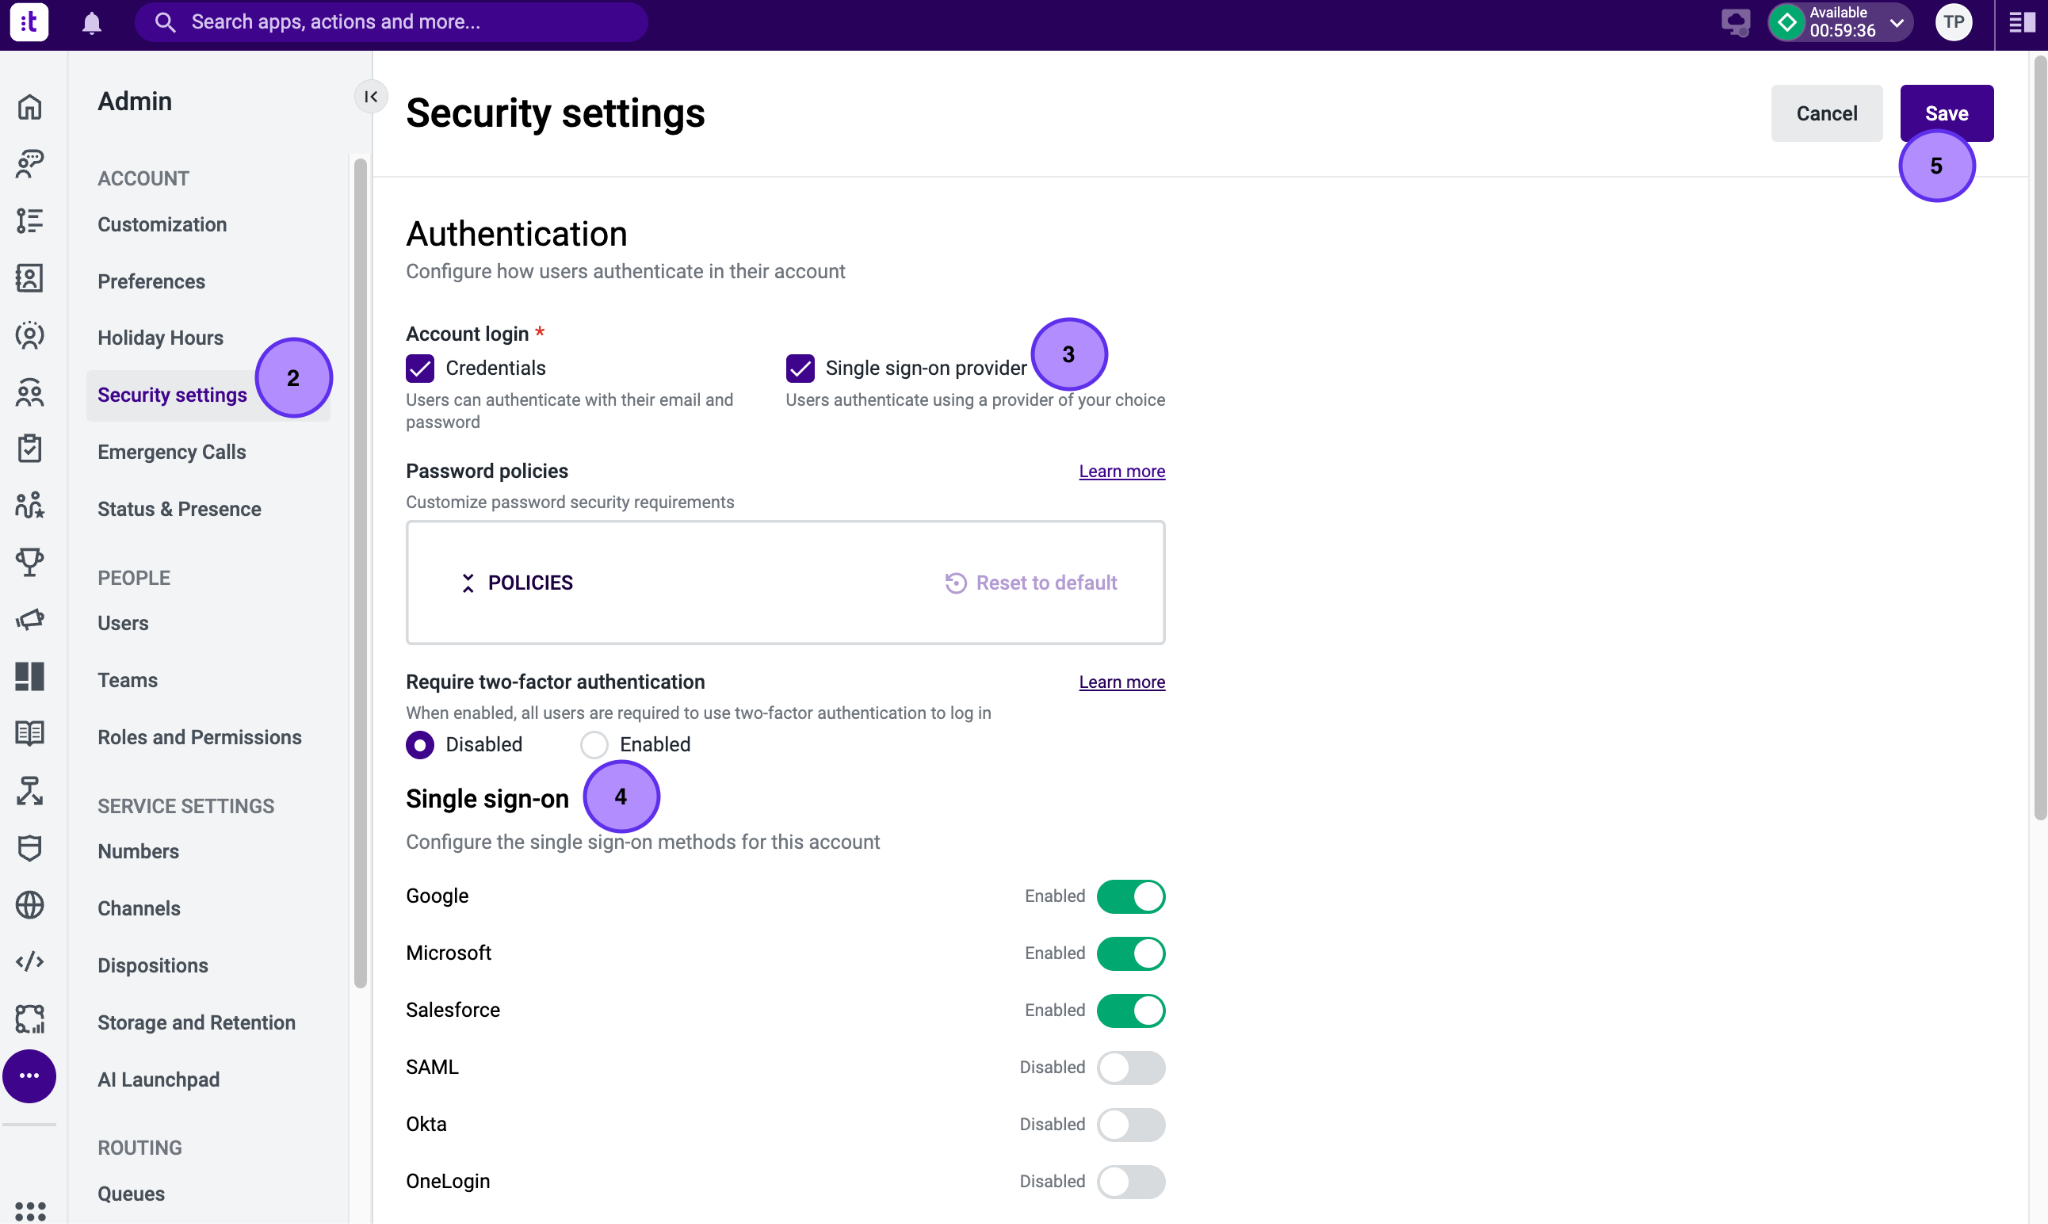The width and height of the screenshot is (2048, 1224).
Task: Open Emergency Calls settings
Action: (x=172, y=452)
